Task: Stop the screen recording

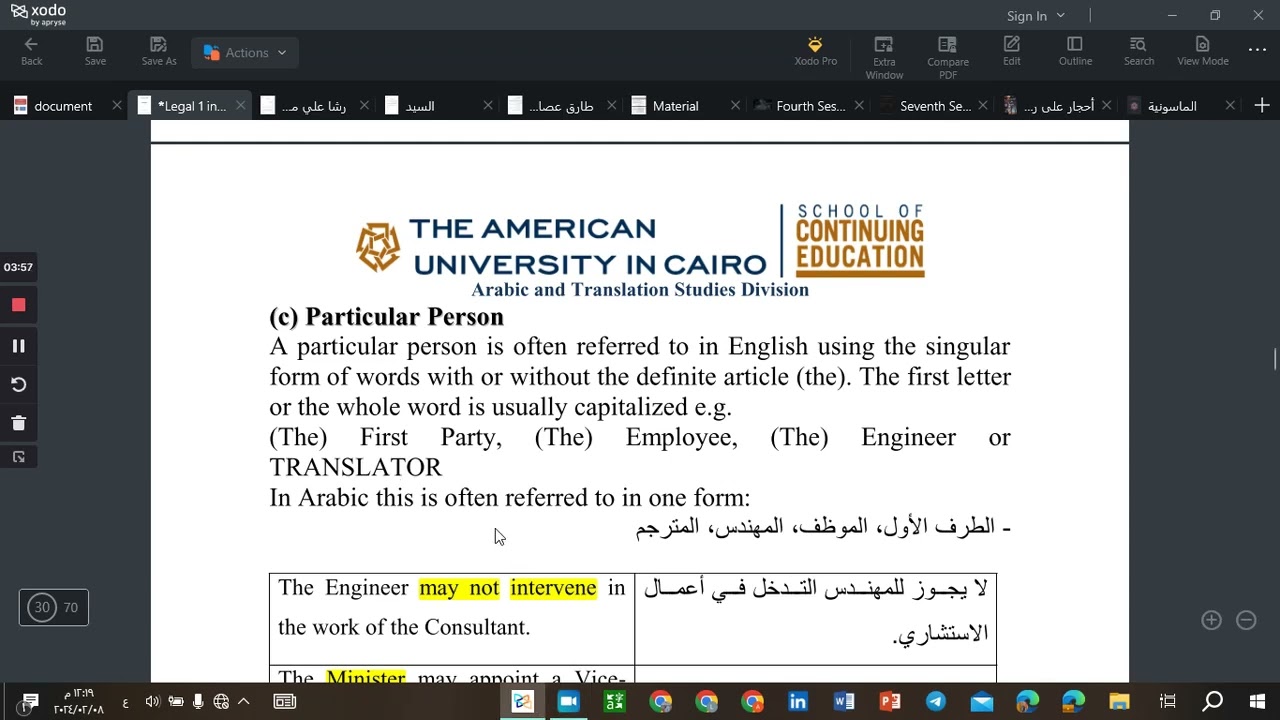Action: (x=18, y=305)
